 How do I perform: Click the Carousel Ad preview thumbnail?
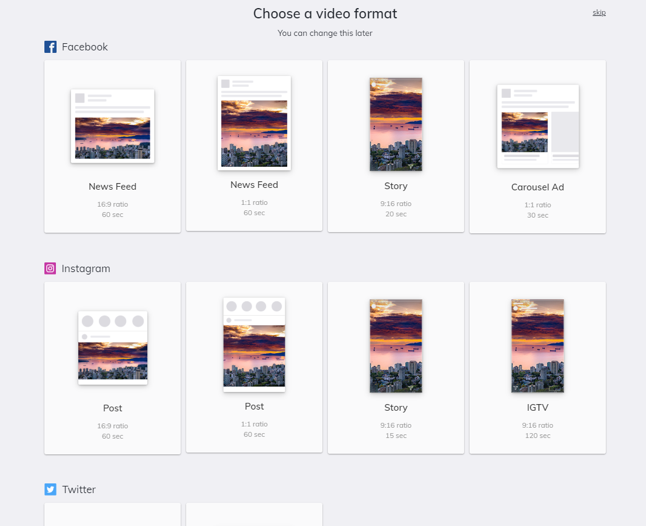[538, 126]
